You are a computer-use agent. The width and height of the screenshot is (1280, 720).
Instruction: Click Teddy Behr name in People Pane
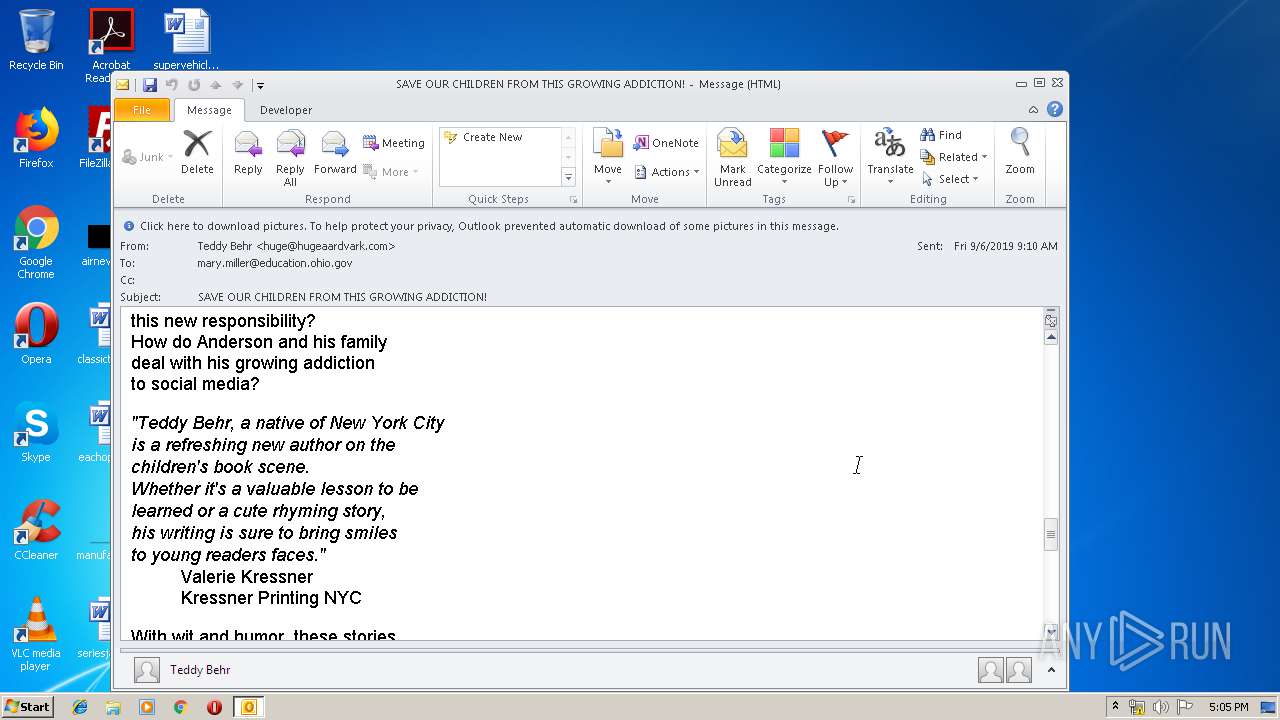(200, 670)
